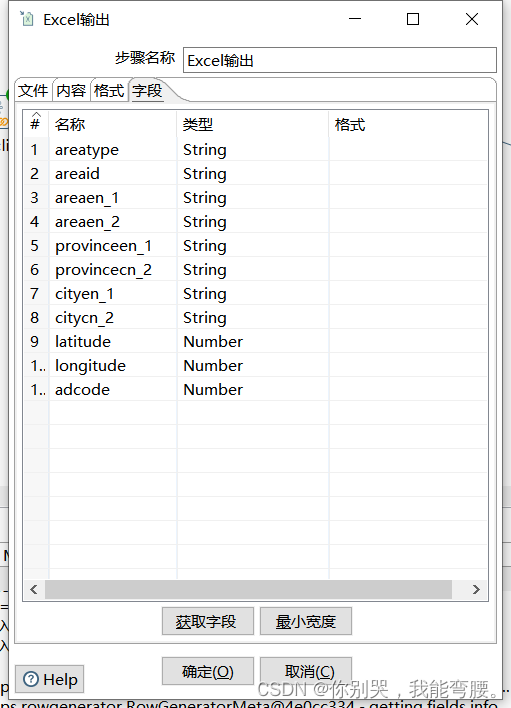
Task: Select the areaen_2 field name cell
Action: pos(113,221)
